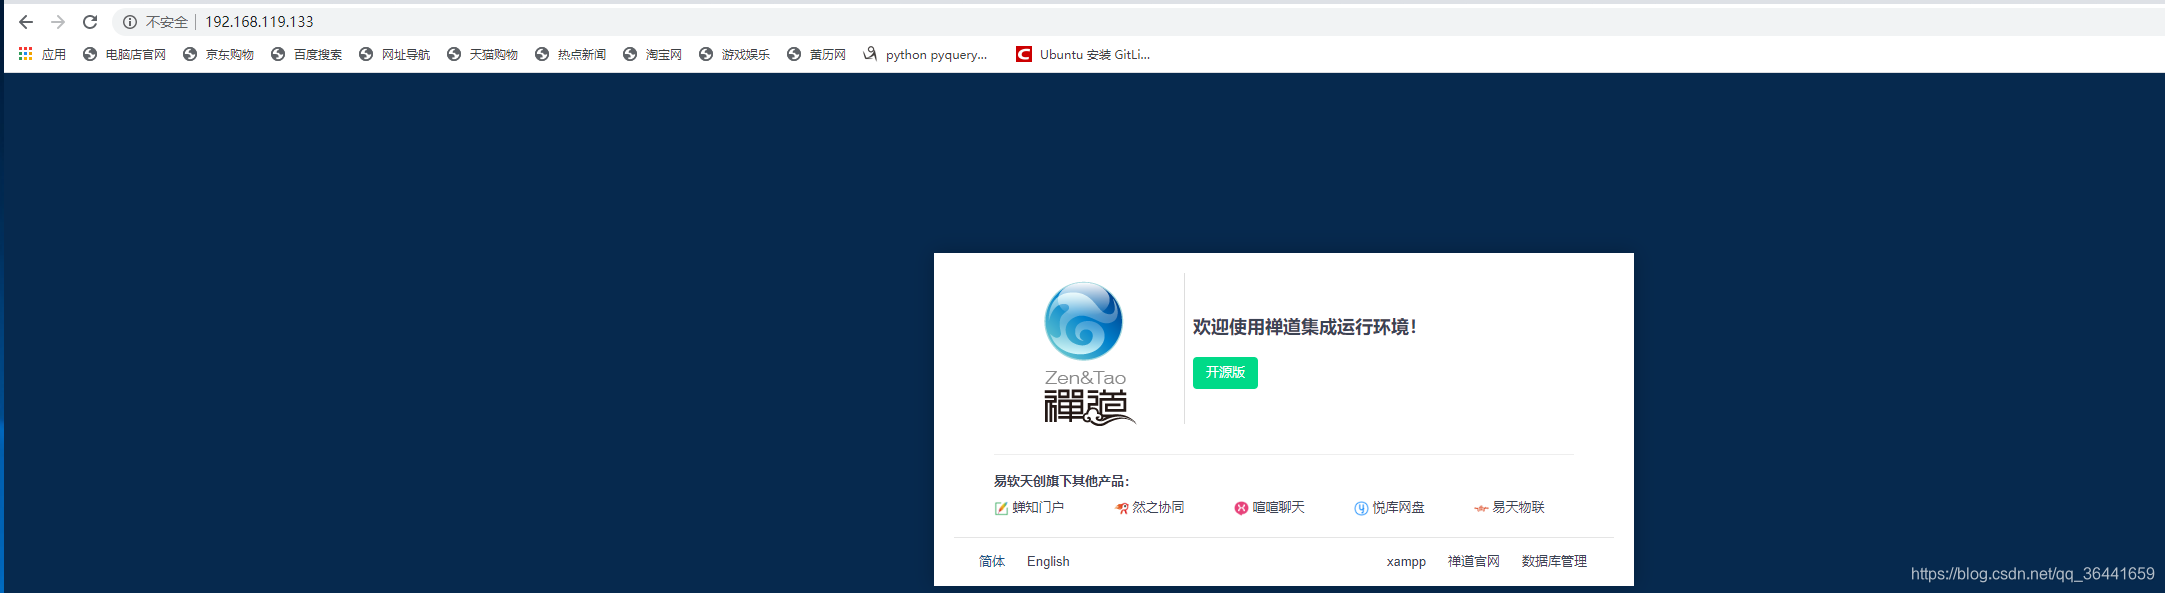Image resolution: width=2165 pixels, height=593 pixels.
Task: Click the green 开源版 button
Action: pyautogui.click(x=1225, y=372)
